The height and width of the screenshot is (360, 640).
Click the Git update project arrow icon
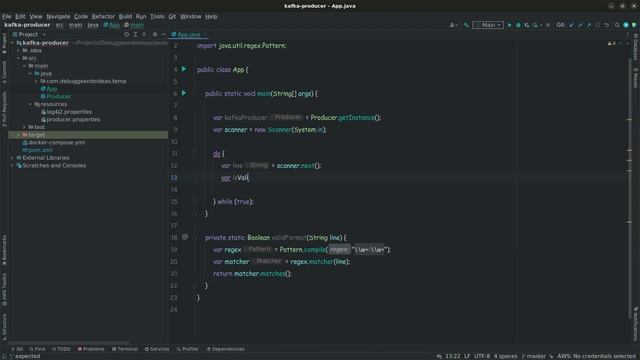572,25
